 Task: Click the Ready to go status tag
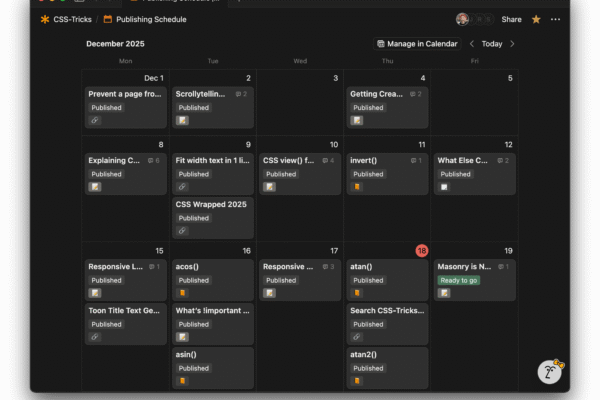[458, 280]
